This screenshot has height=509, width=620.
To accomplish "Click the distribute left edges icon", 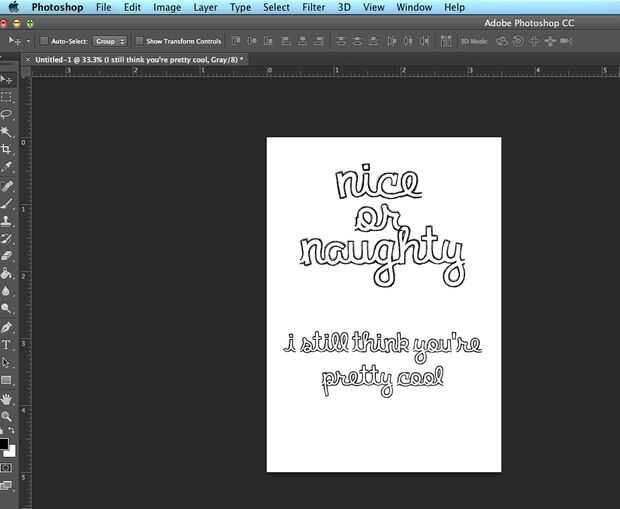I will tap(392, 41).
